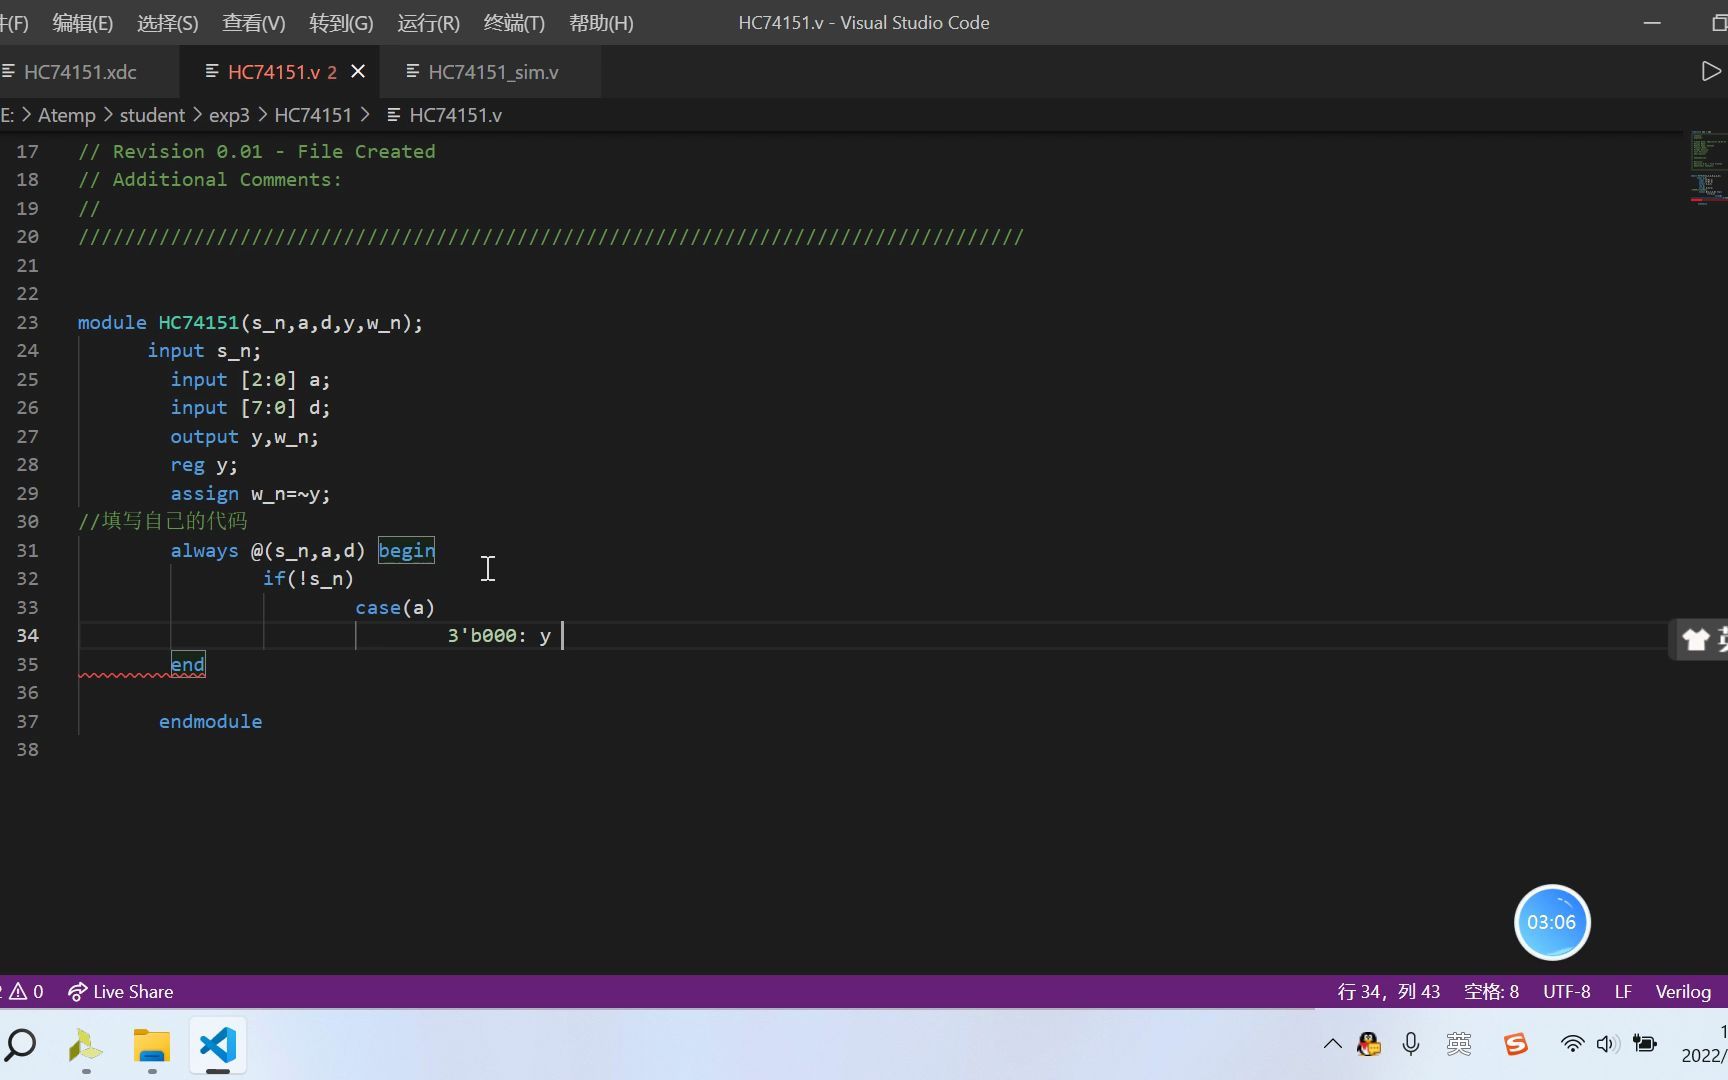Image resolution: width=1728 pixels, height=1080 pixels.
Task: Open Visual Studio Code taskbar icon
Action: [218, 1046]
